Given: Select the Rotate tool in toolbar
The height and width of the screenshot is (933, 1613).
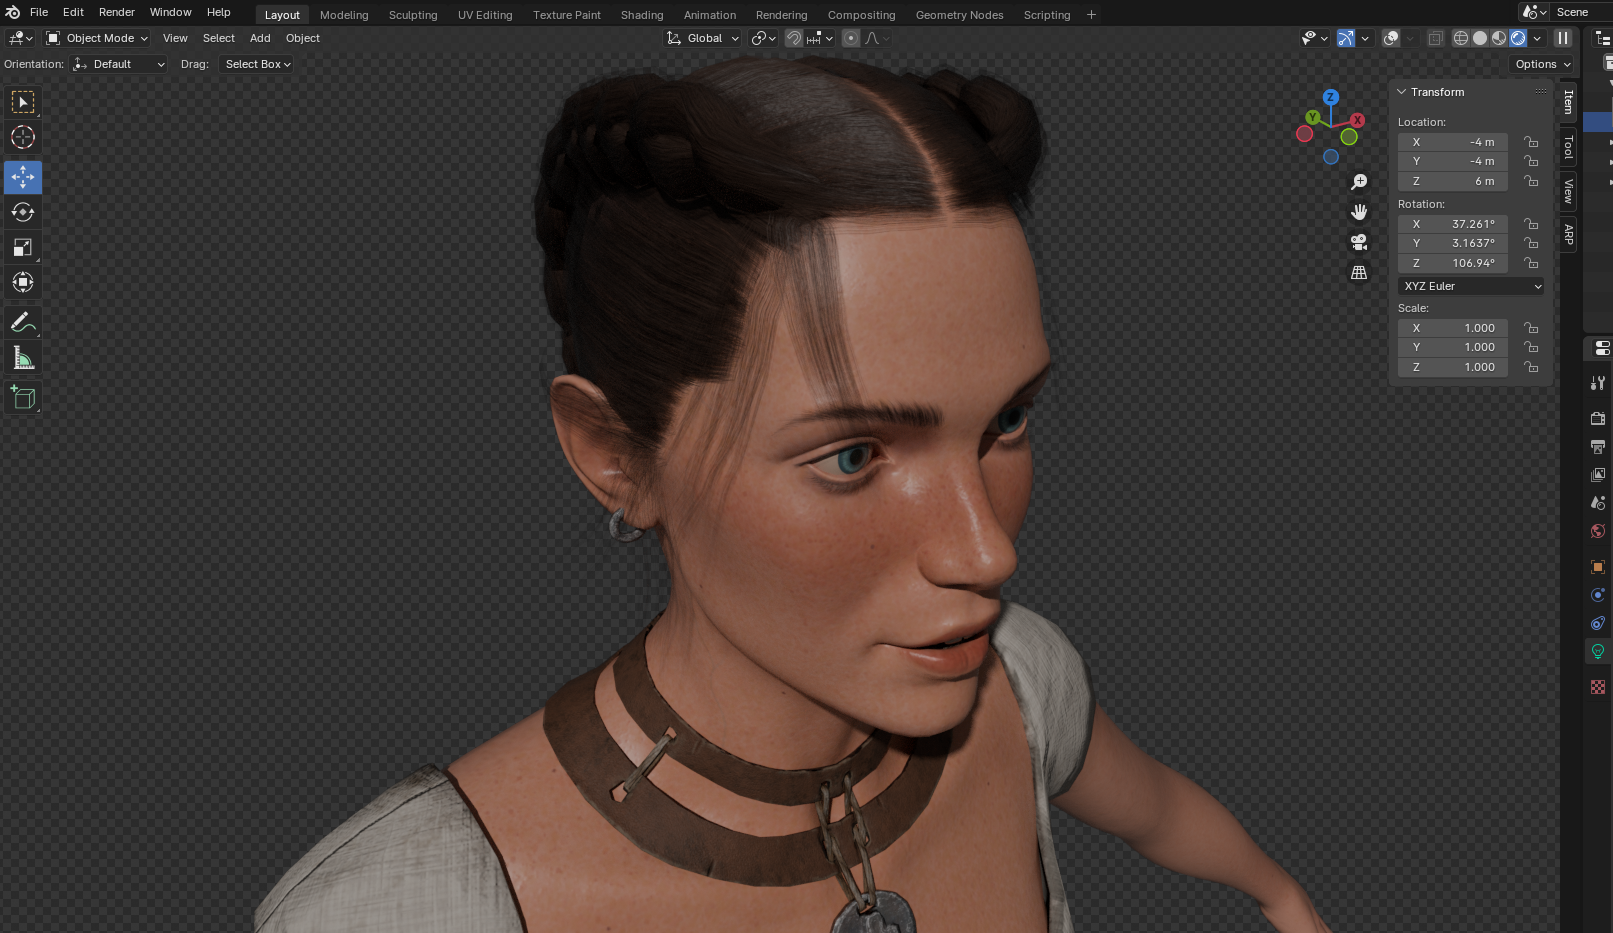Looking at the screenshot, I should pos(23,212).
